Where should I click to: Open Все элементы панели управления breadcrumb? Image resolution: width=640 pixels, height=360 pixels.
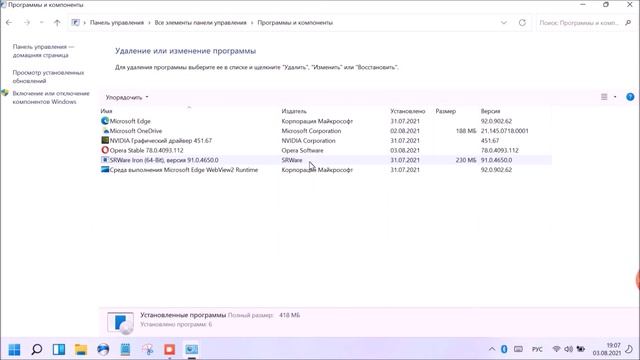point(200,22)
